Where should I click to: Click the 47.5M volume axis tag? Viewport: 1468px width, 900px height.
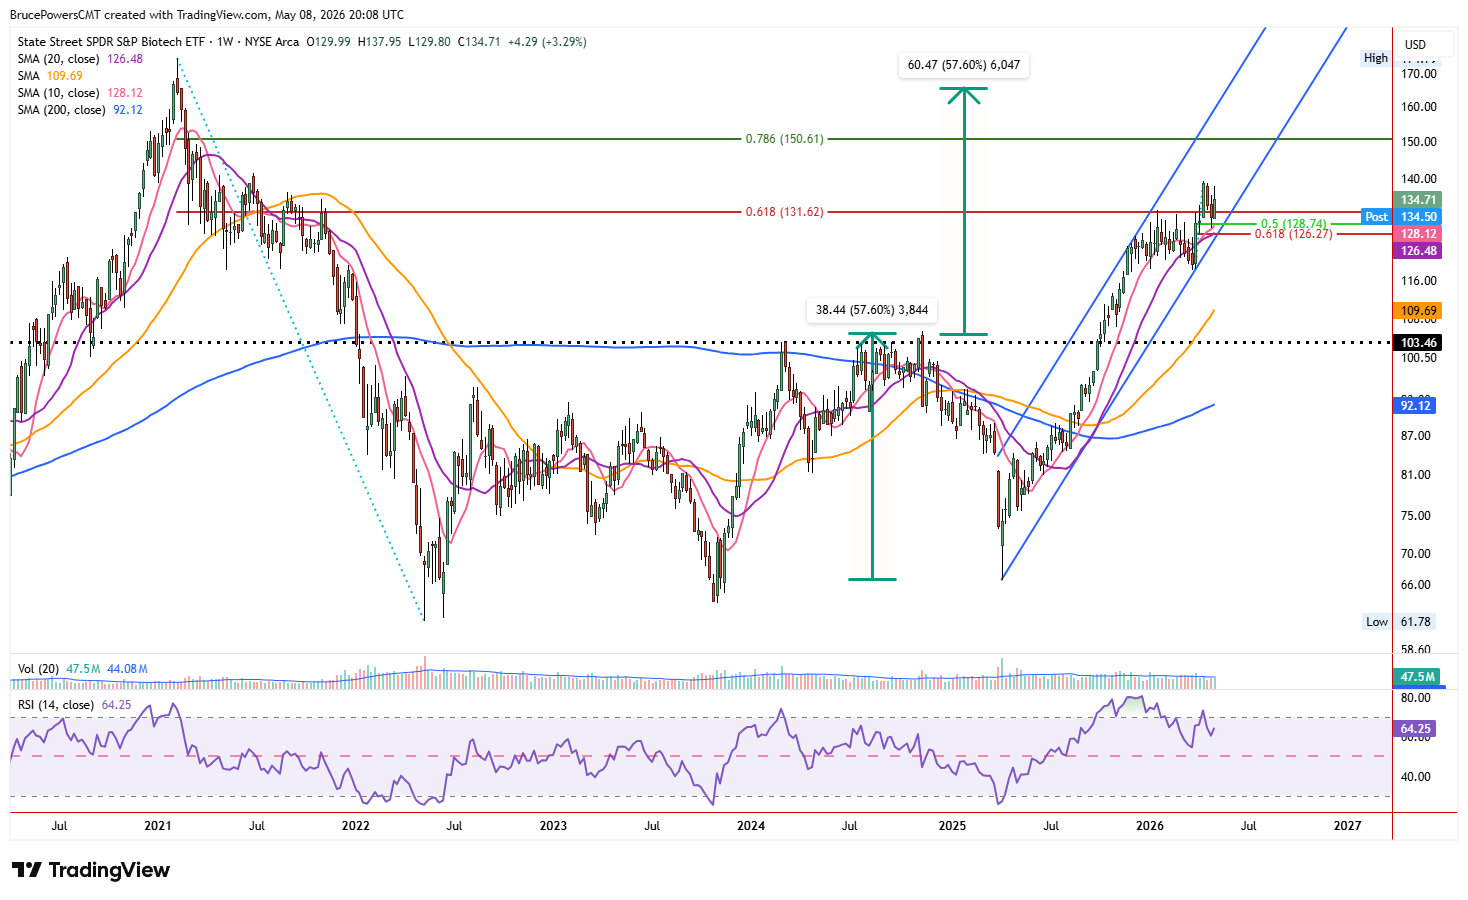1417,677
